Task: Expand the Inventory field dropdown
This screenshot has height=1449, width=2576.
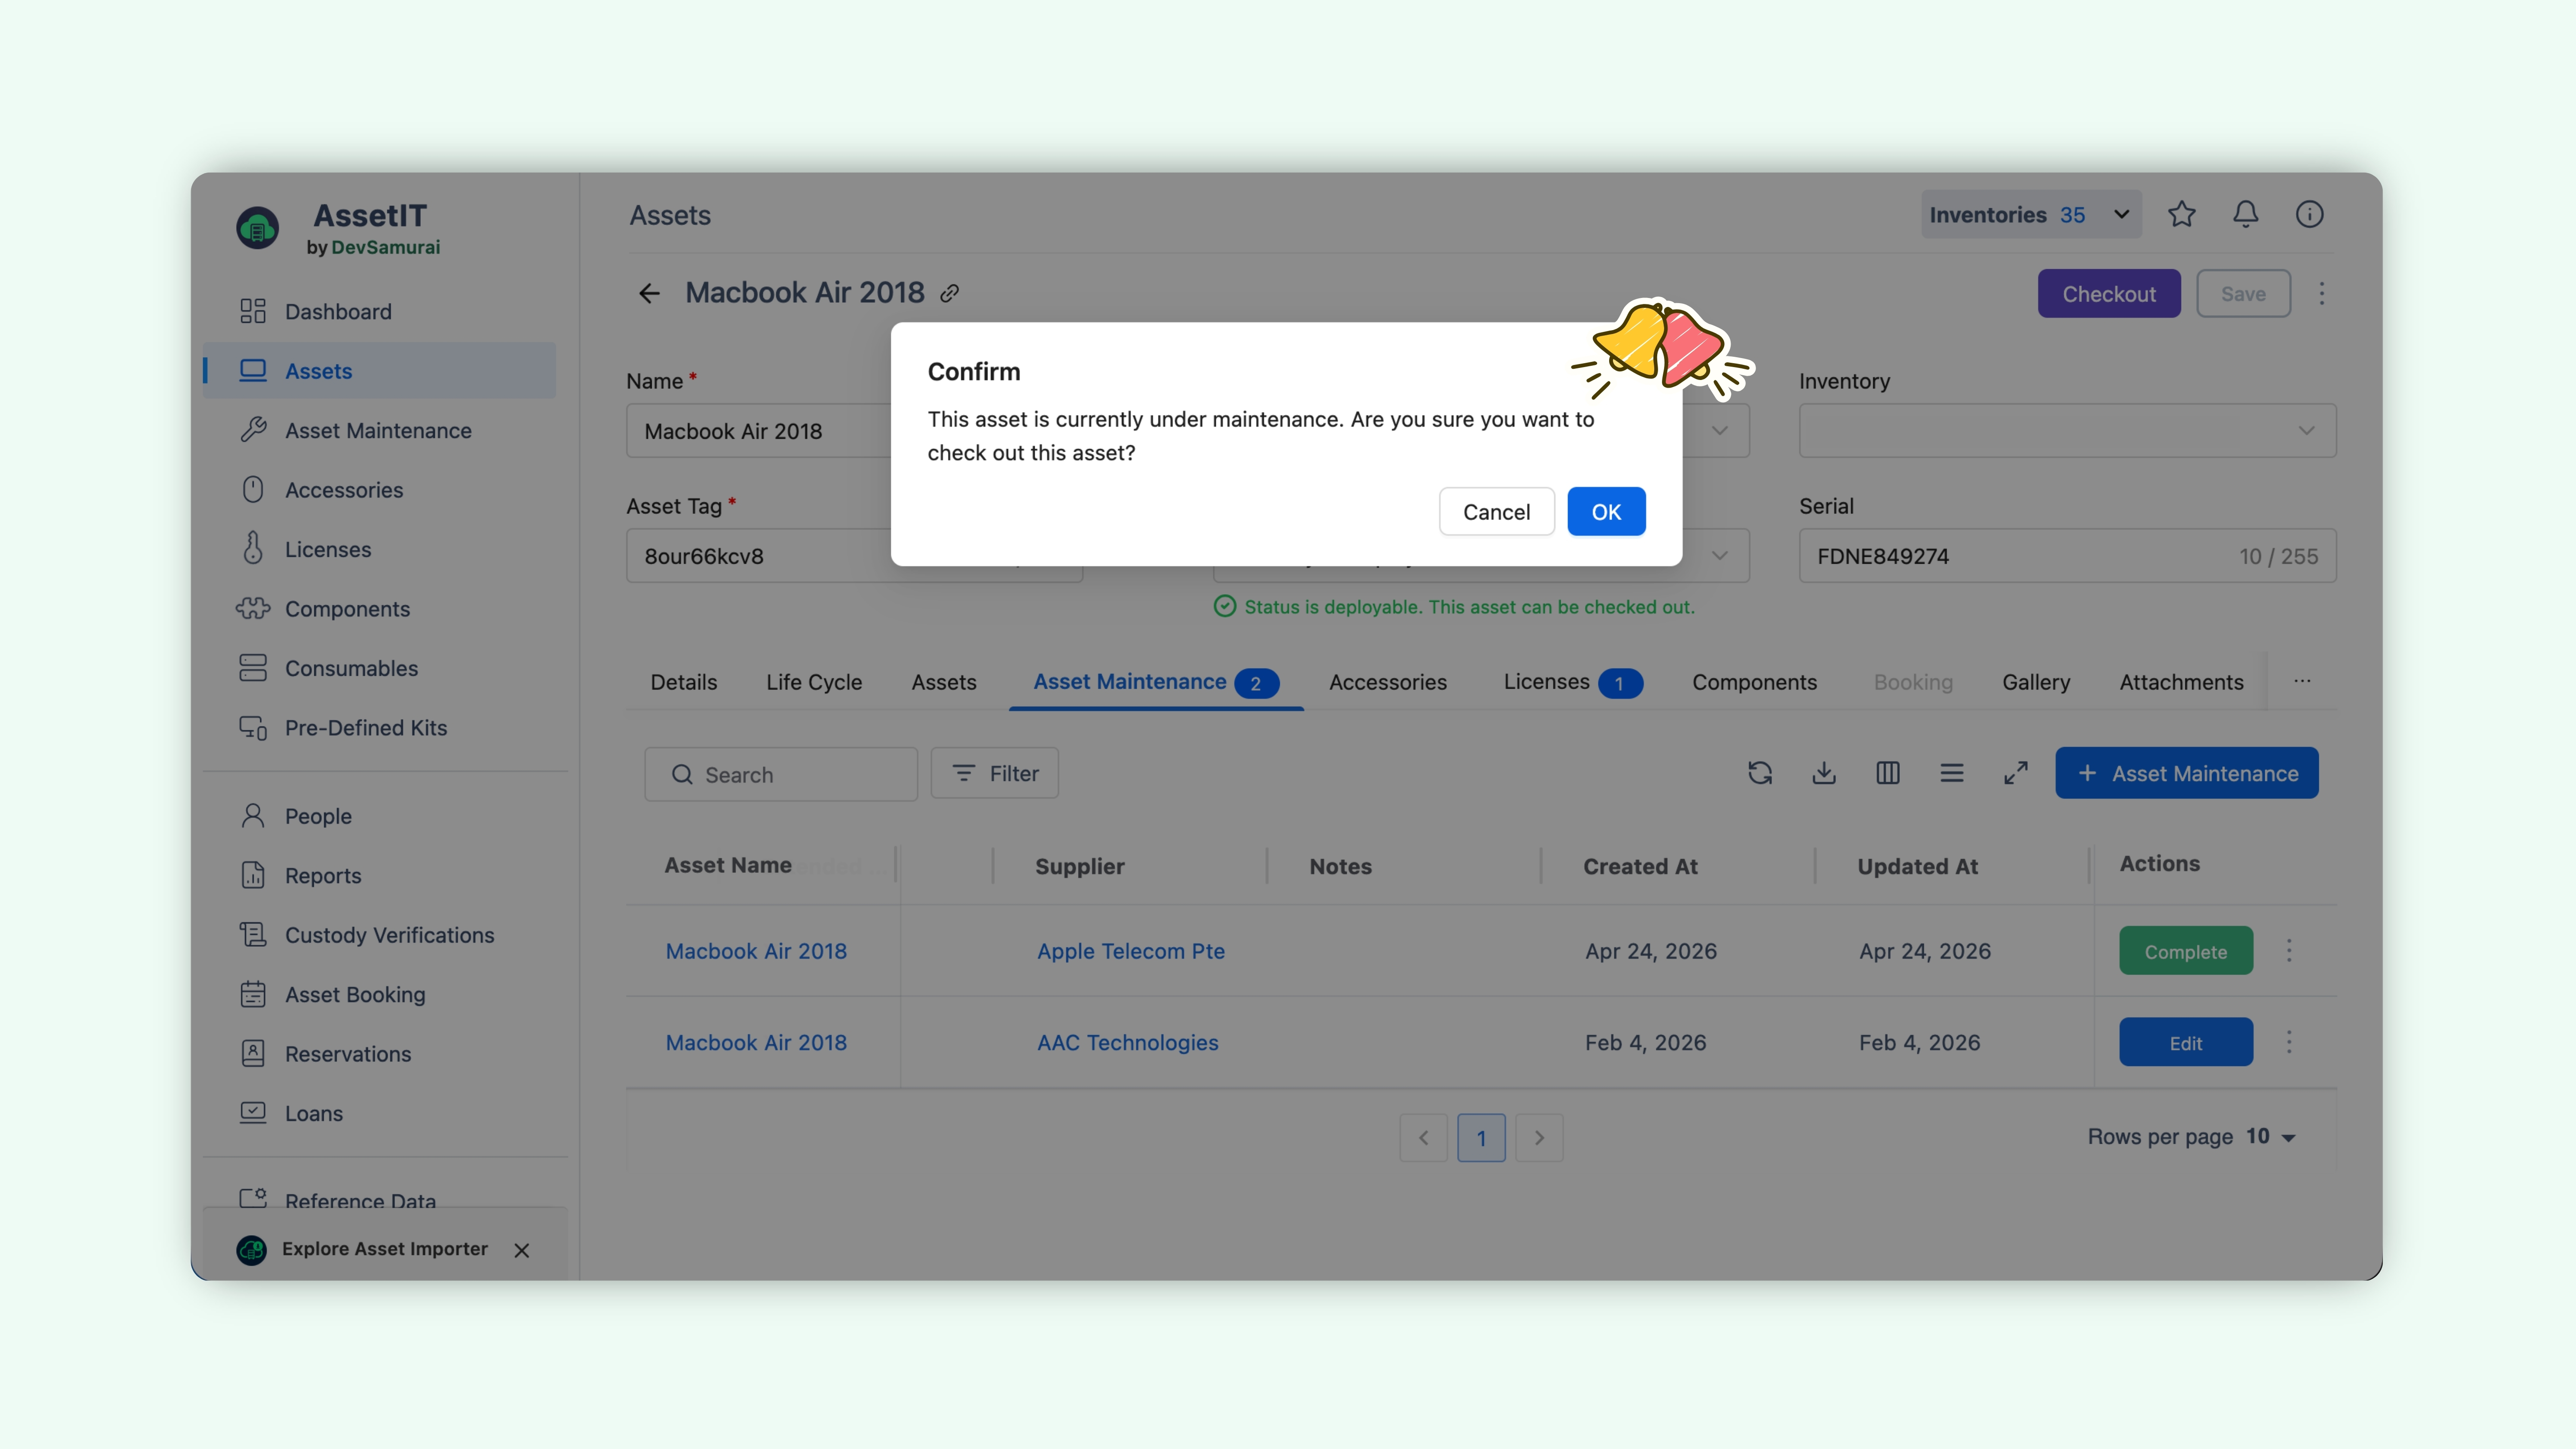Action: point(2067,431)
